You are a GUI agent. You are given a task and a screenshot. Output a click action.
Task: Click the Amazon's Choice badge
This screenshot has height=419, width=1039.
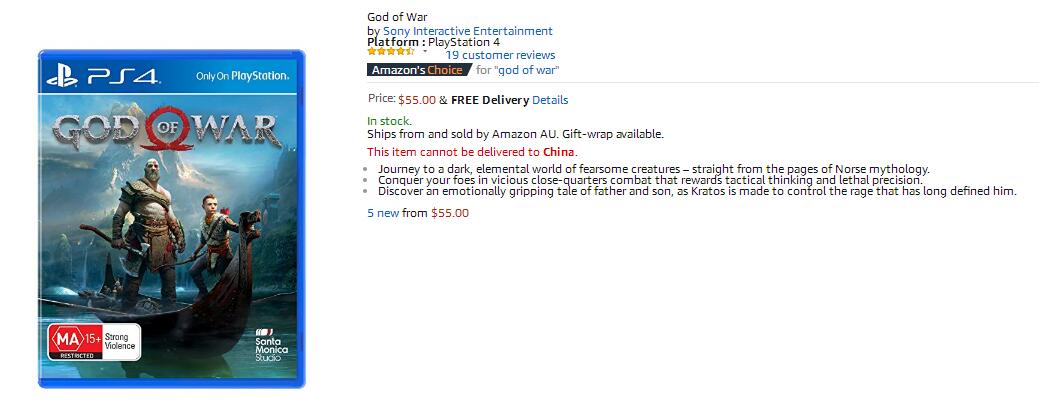[x=419, y=70]
